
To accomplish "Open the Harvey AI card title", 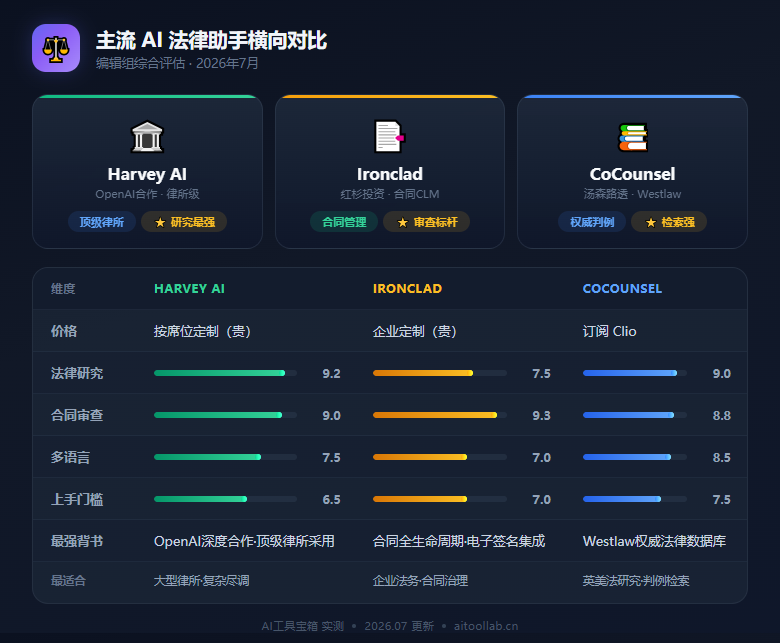I will tap(147, 174).
